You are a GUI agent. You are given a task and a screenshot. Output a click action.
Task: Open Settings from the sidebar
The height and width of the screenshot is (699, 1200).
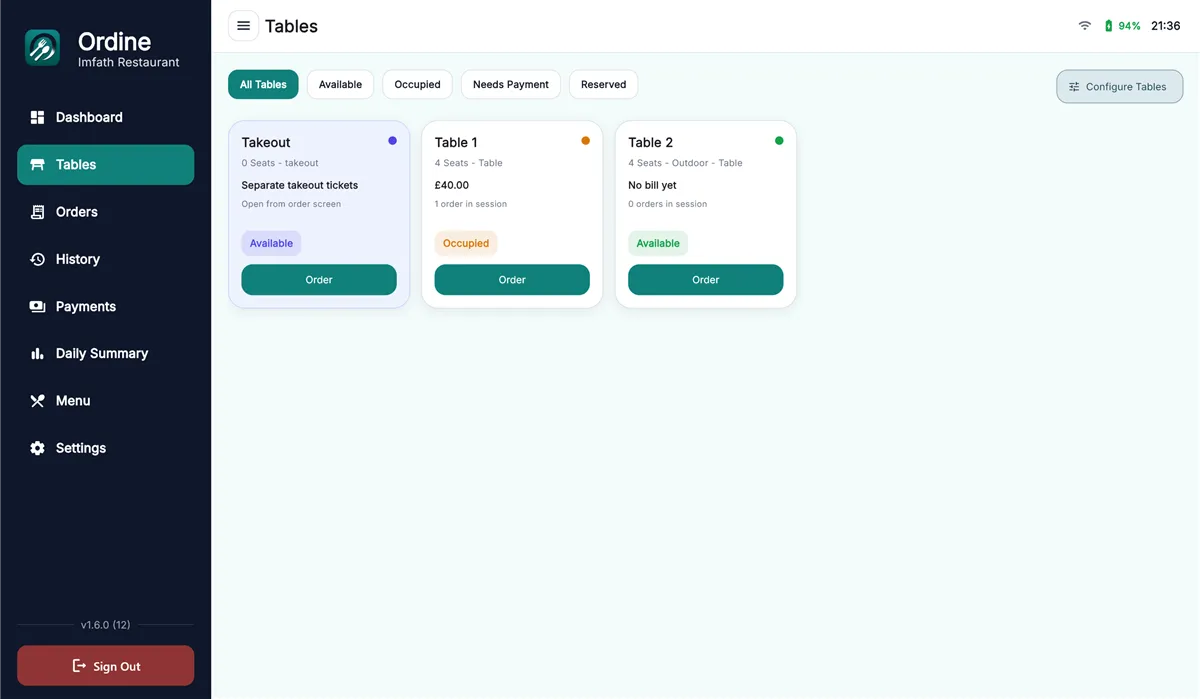(x=105, y=448)
